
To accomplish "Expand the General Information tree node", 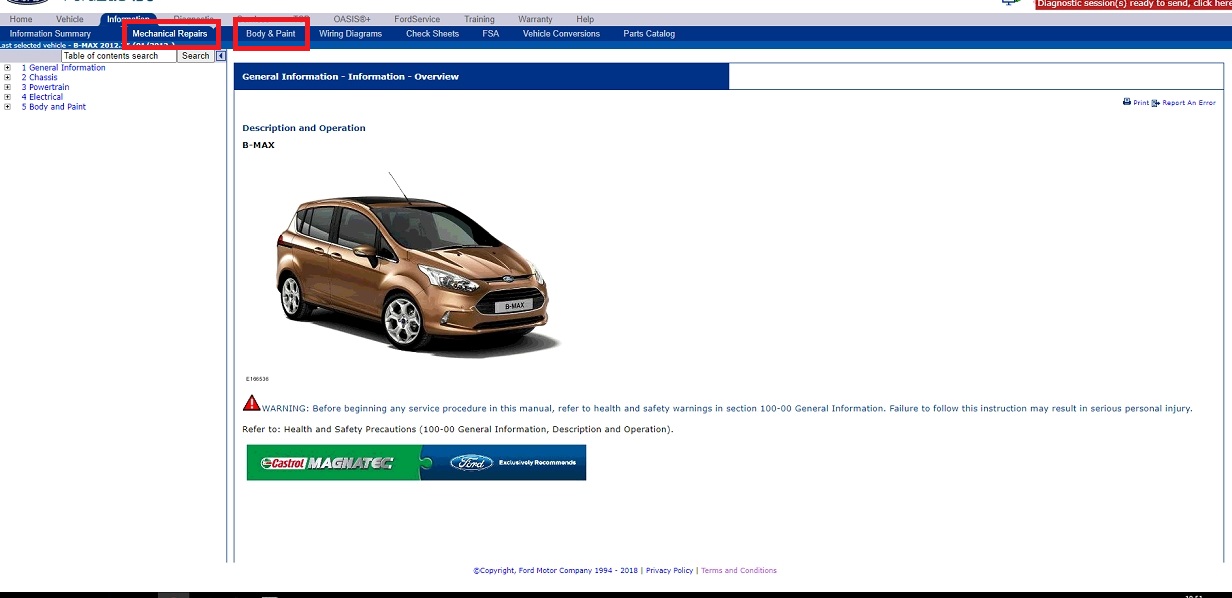I will 8,68.
